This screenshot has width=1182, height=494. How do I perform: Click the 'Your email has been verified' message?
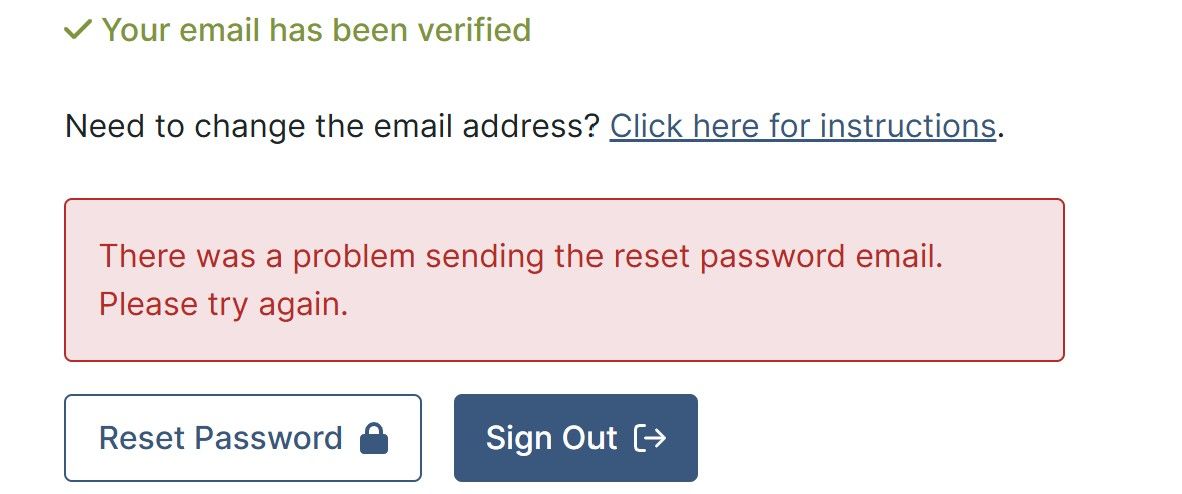click(x=315, y=30)
